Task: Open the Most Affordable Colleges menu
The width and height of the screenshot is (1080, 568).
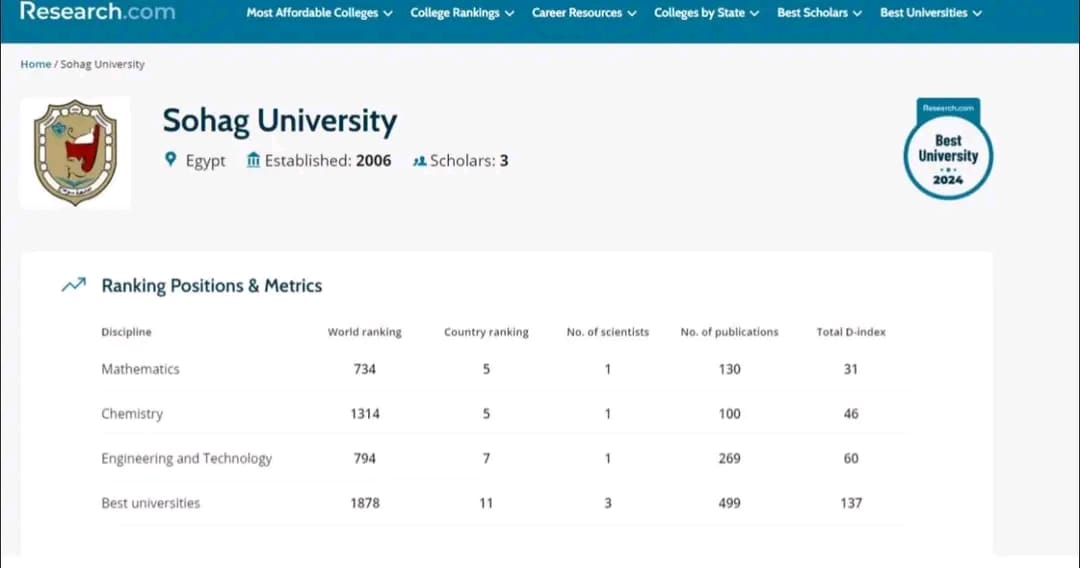Action: click(x=319, y=13)
